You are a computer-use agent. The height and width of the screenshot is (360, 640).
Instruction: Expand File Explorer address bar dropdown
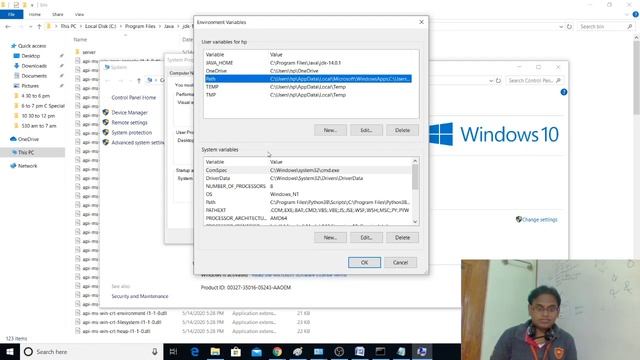tap(561, 27)
